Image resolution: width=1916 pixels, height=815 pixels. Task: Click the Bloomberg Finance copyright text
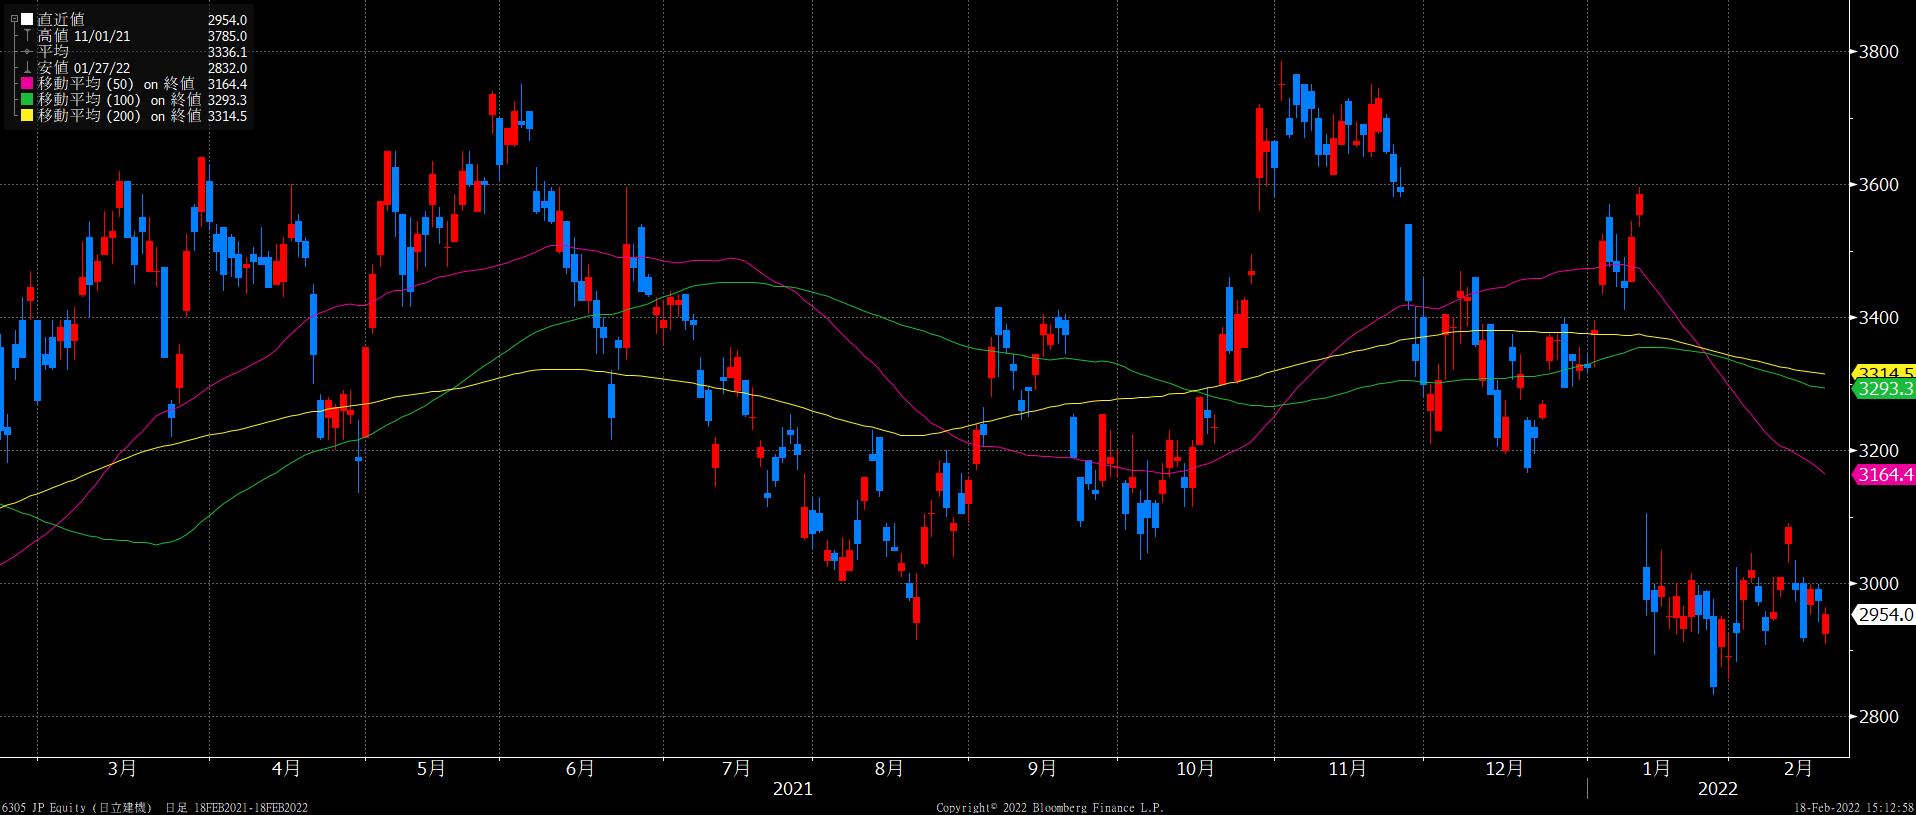pos(1050,807)
